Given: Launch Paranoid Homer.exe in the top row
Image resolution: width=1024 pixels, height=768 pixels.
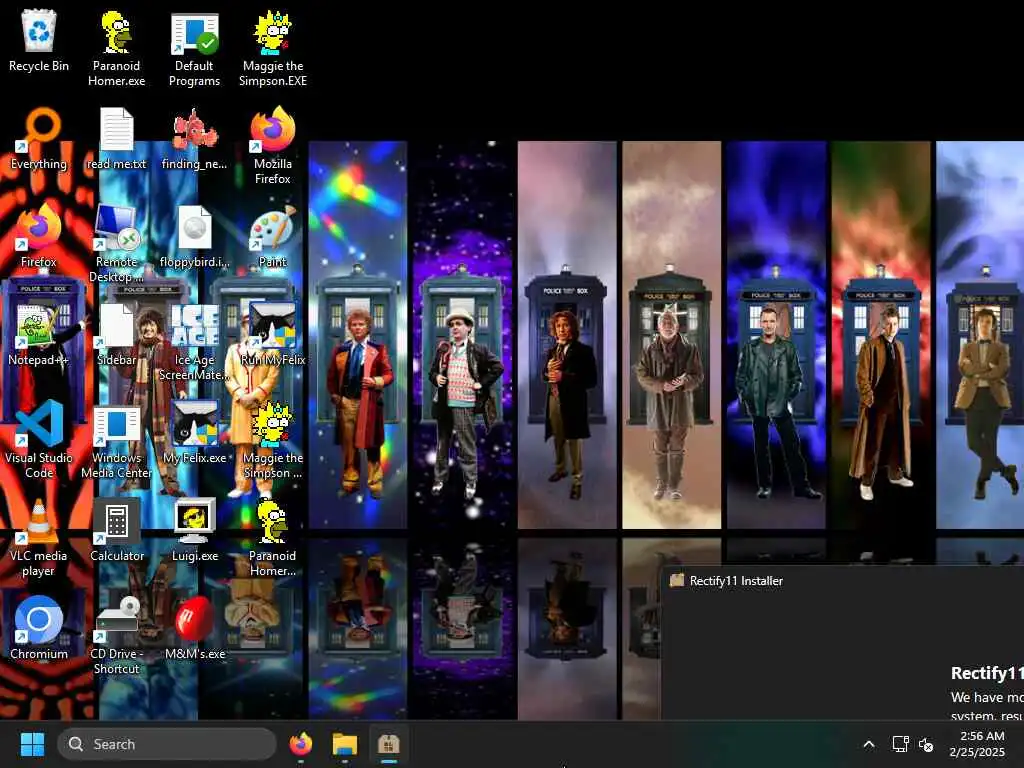Looking at the screenshot, I should pyautogui.click(x=116, y=48).
